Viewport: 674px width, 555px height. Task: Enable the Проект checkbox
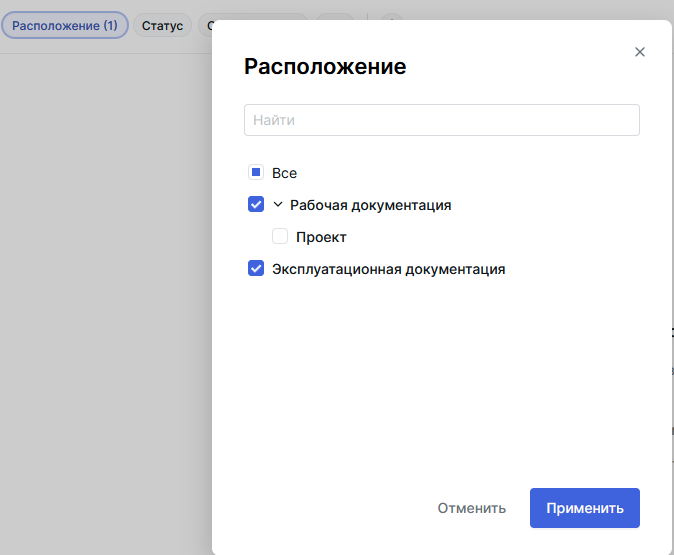[280, 237]
